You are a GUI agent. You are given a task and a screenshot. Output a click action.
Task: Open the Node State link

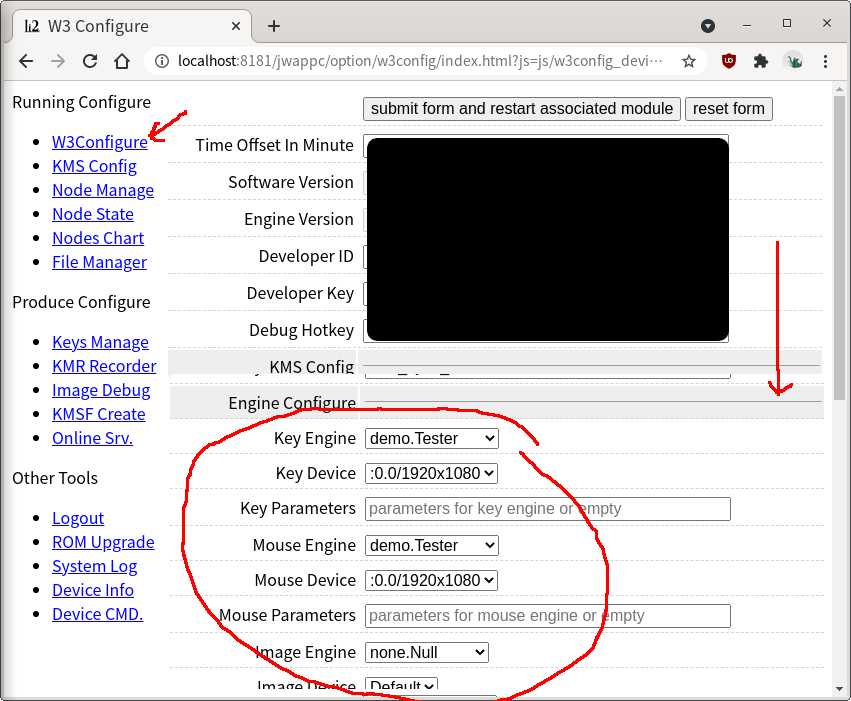tap(93, 214)
